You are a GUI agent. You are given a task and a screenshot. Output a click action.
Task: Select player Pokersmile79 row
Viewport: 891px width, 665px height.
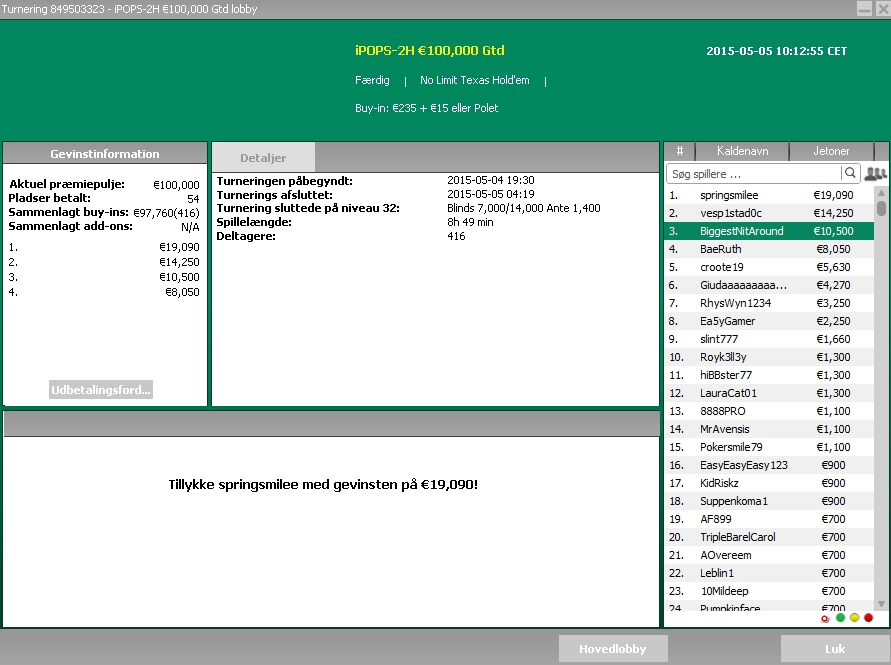tap(769, 447)
